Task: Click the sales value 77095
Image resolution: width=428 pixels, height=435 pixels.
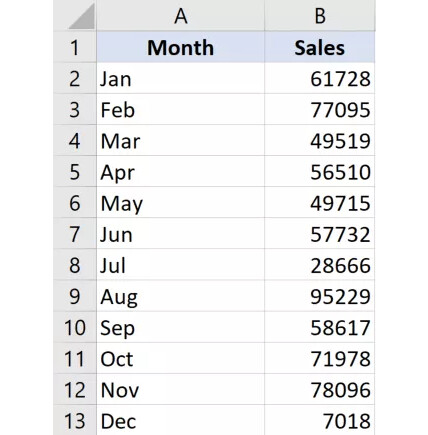Action: coord(320,110)
